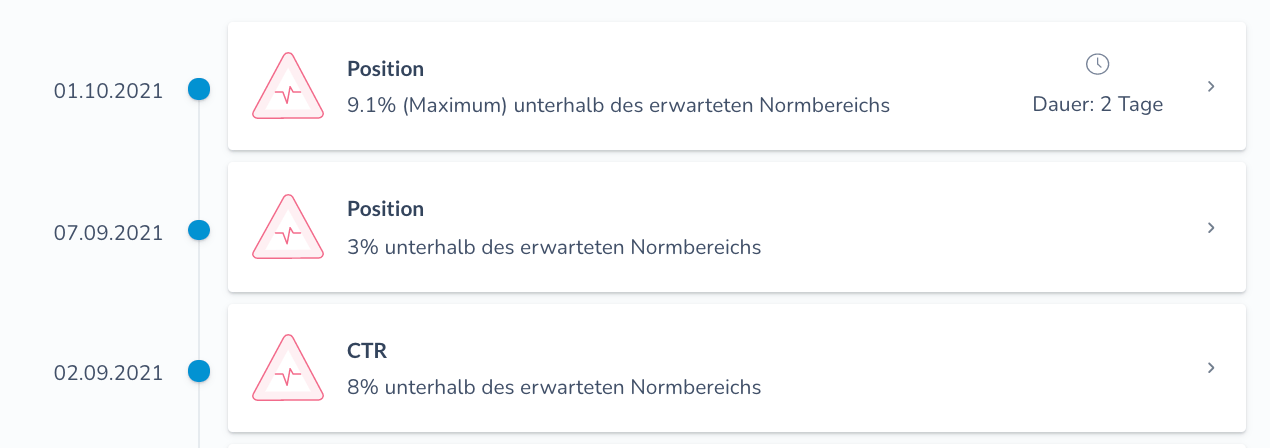Click the Position title in the second alert card
The width and height of the screenshot is (1270, 448).
click(386, 209)
